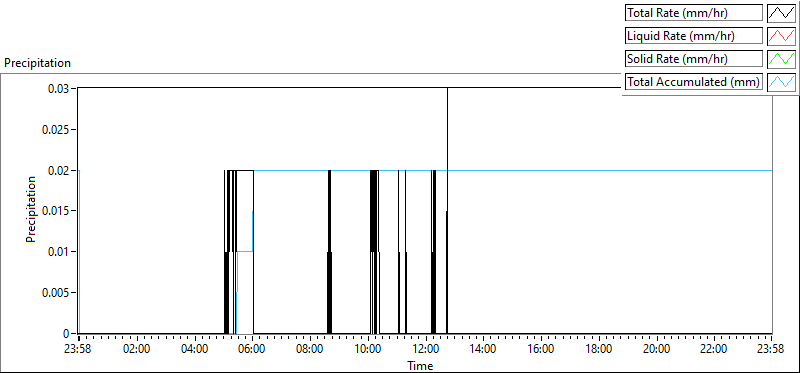Click the Precipitation graph title above the plot
The image size is (800, 373).
pyautogui.click(x=37, y=63)
